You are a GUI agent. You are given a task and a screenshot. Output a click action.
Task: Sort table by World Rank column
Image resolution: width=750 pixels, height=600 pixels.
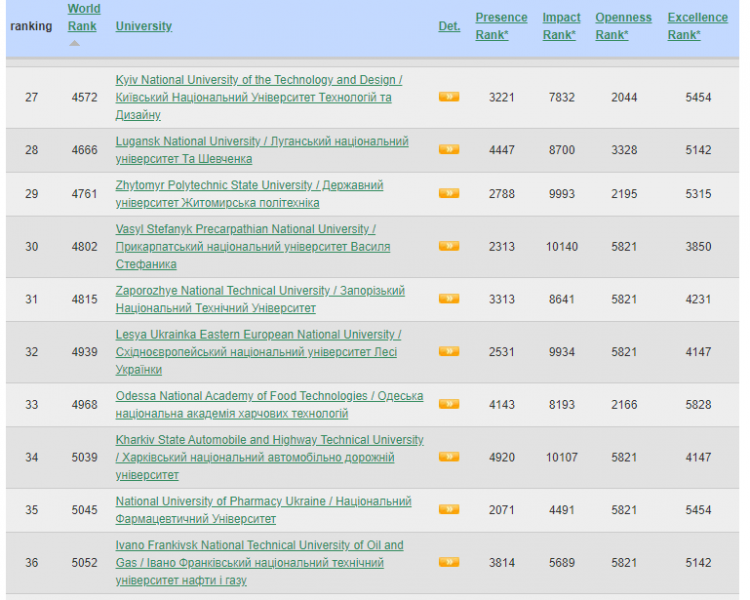coord(83,18)
